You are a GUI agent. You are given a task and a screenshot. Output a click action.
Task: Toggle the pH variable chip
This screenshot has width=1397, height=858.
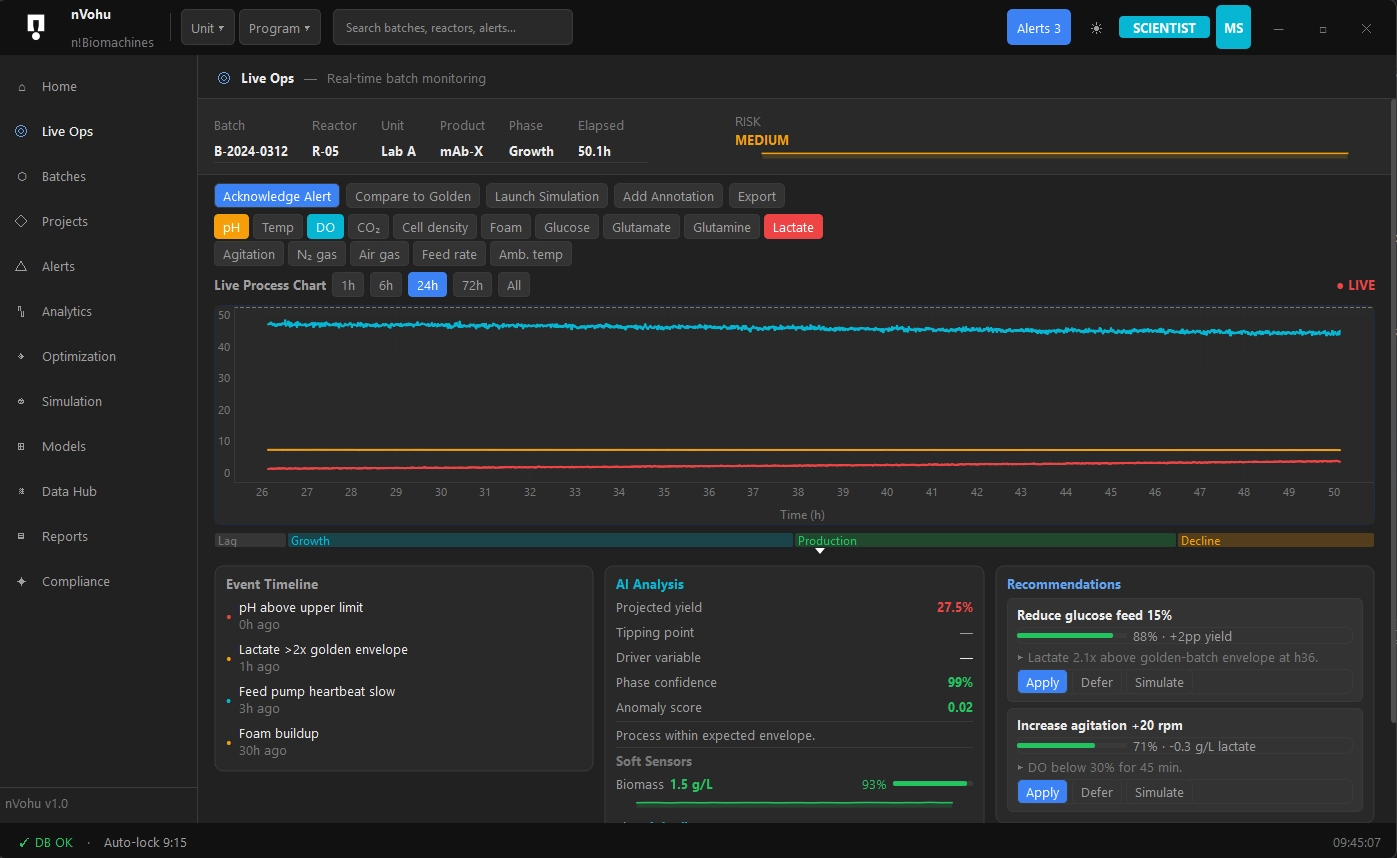pyautogui.click(x=231, y=227)
